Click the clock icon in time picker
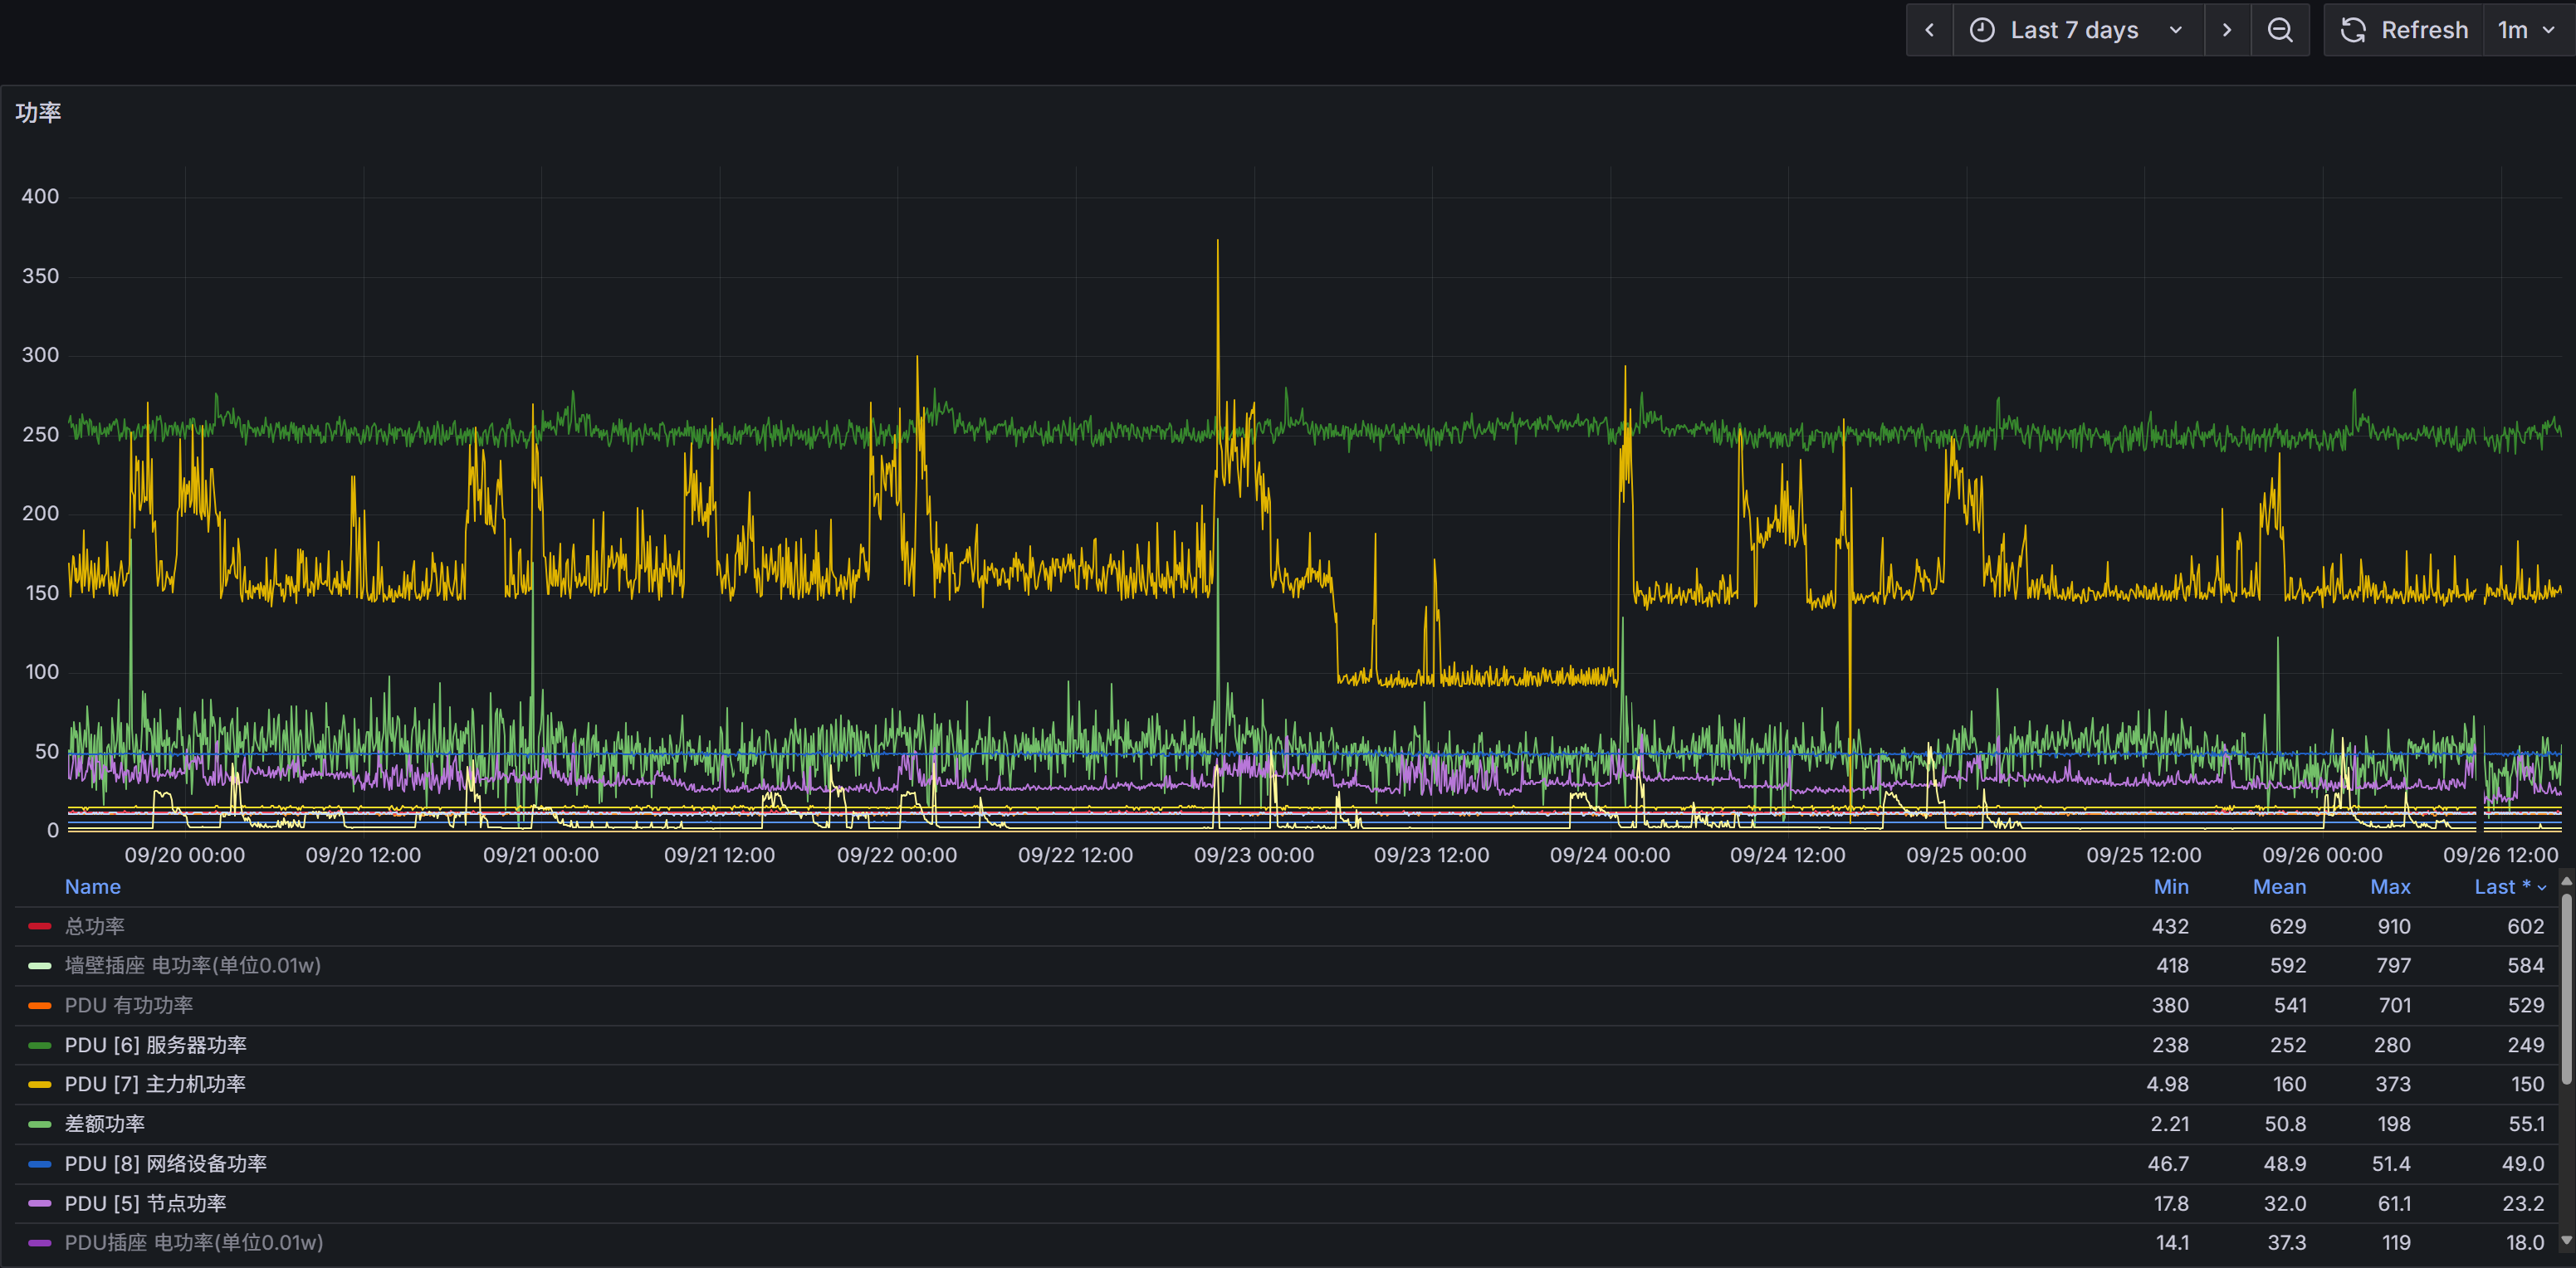2576x1268 pixels. [1982, 30]
